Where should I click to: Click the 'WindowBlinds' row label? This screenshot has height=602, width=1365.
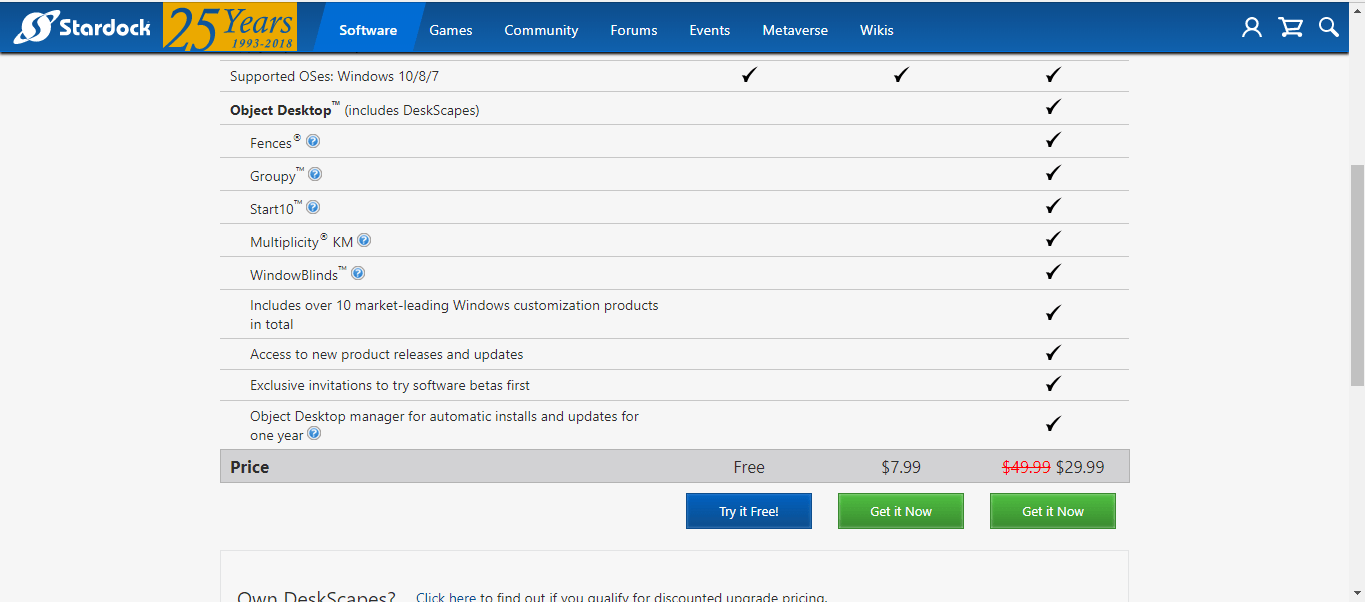point(294,275)
